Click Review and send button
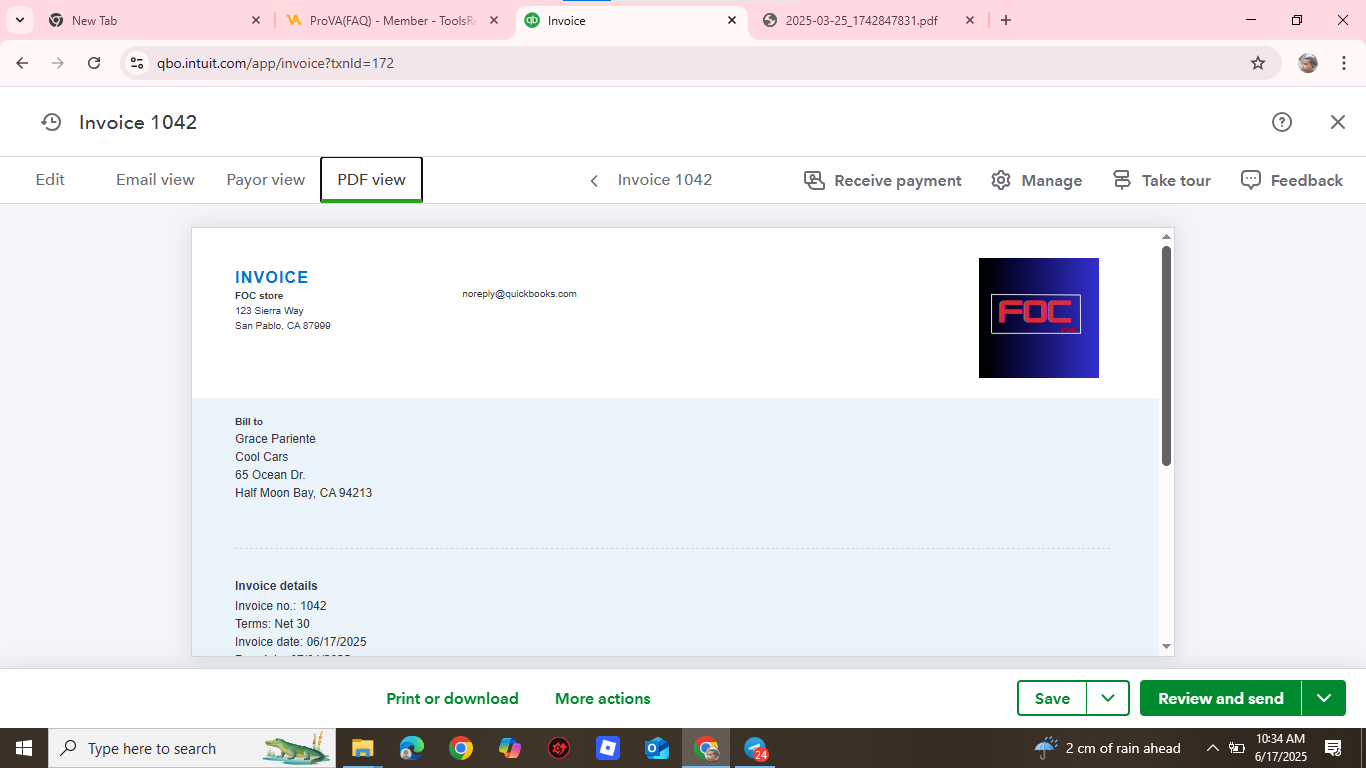This screenshot has height=768, width=1366. click(1221, 698)
